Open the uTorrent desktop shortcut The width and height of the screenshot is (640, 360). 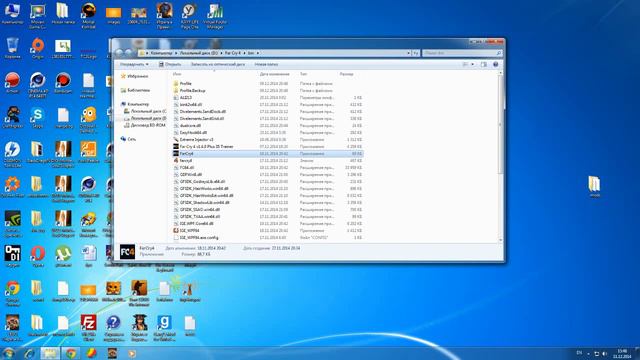(x=63, y=256)
